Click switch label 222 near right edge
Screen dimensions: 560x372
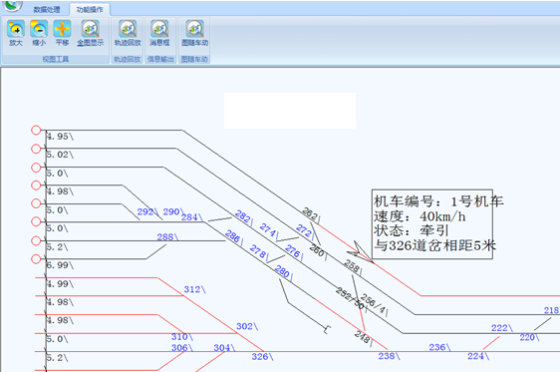501,328
